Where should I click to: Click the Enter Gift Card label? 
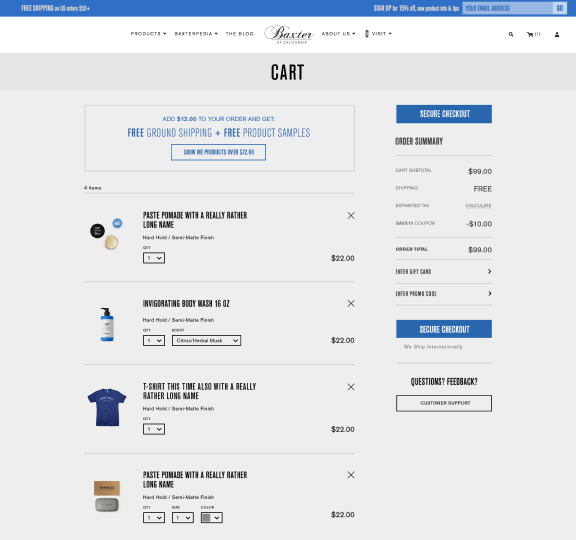pos(413,272)
